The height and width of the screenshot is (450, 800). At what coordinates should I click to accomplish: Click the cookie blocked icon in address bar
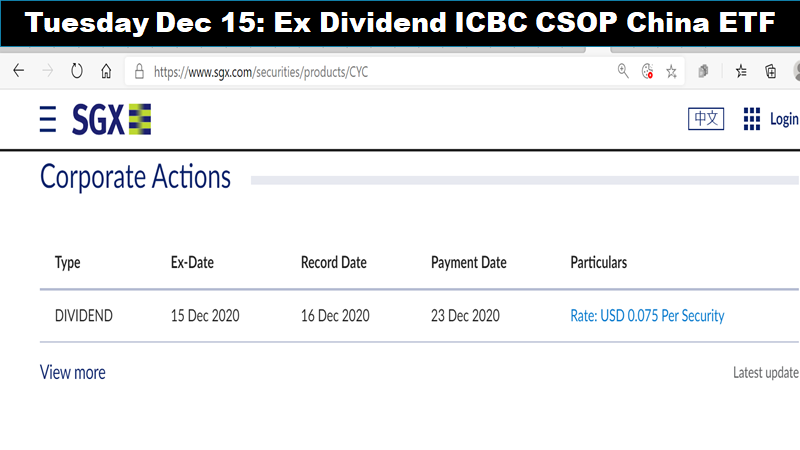(647, 71)
